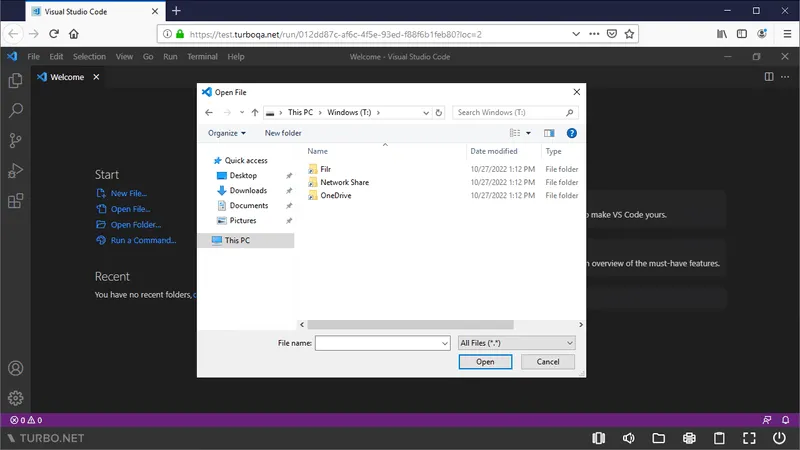This screenshot has height=450, width=800.
Task: Select This PC in navigation pane
Action: click(246, 240)
